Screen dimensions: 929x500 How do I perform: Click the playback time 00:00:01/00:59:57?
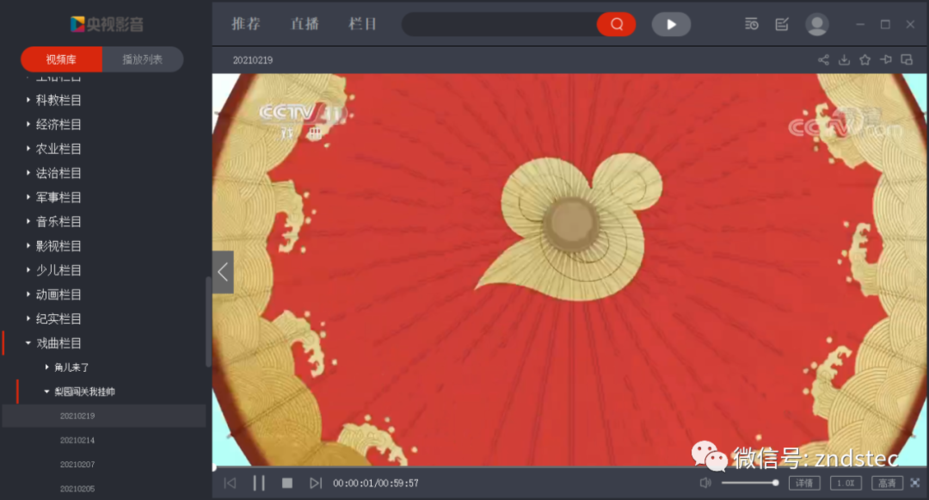376,483
